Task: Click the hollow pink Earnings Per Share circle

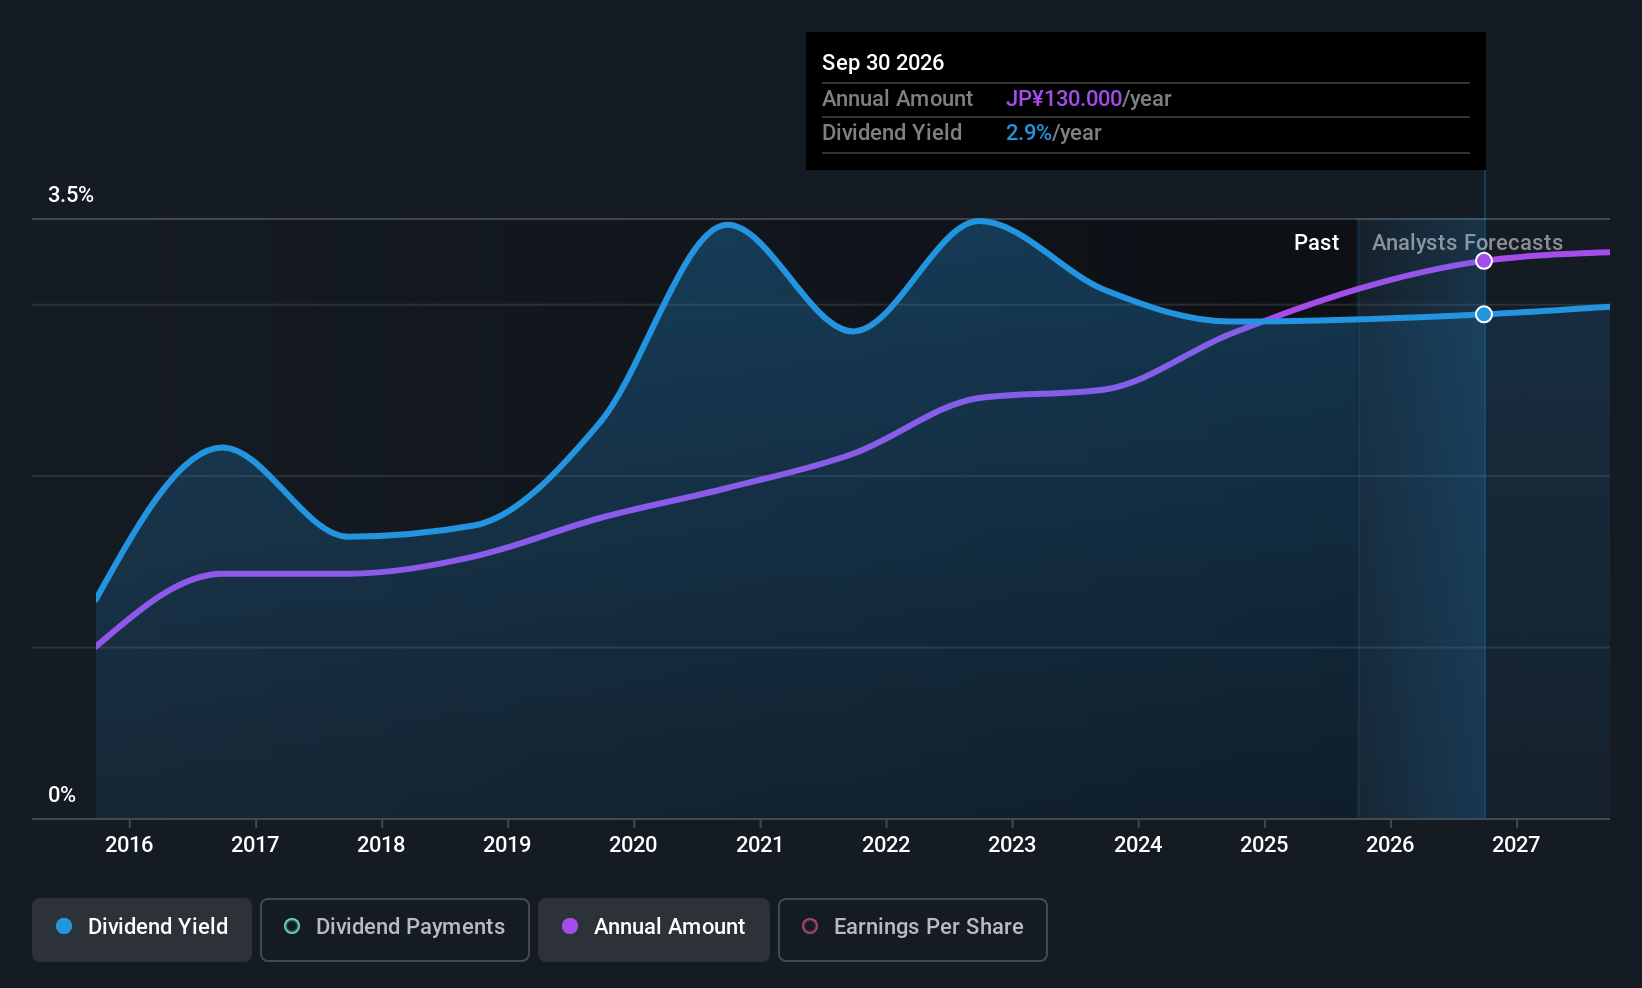Action: 810,927
